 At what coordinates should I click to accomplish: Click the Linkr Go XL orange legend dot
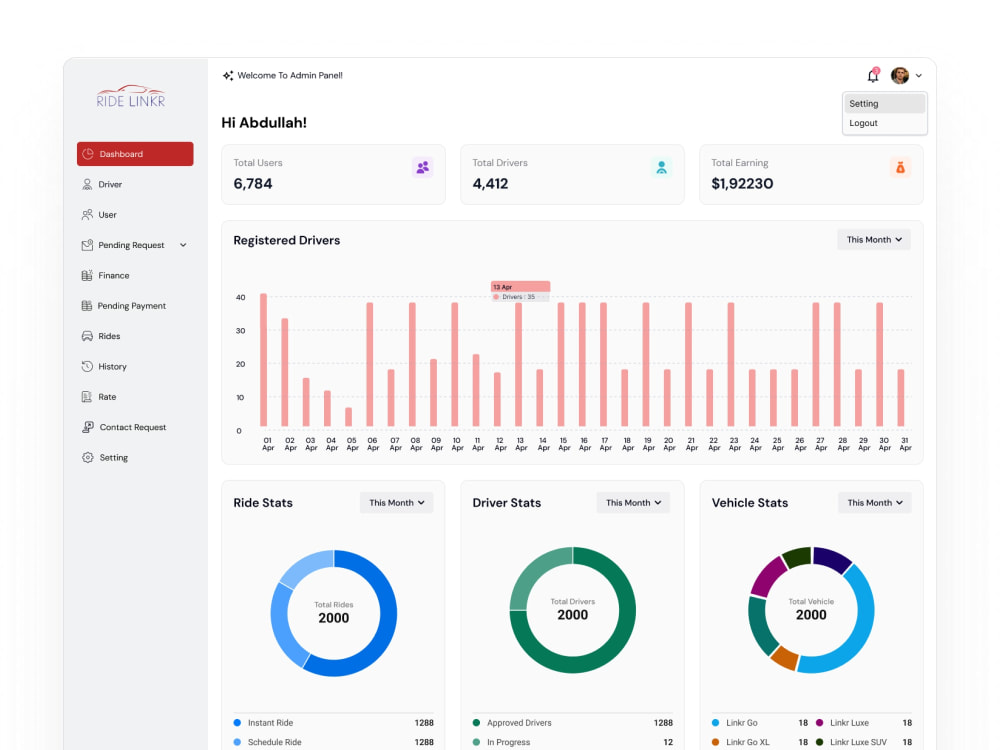pyautogui.click(x=716, y=742)
